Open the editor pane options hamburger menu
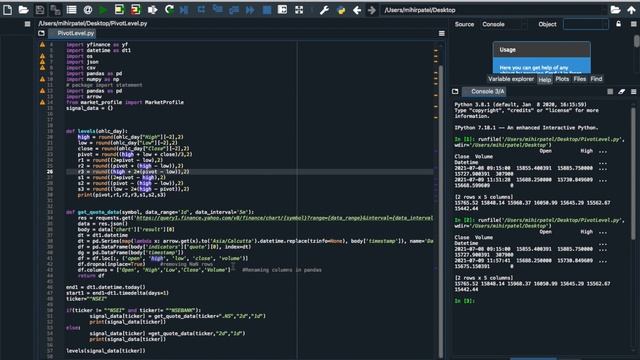The height and width of the screenshot is (360, 640). pyautogui.click(x=442, y=33)
